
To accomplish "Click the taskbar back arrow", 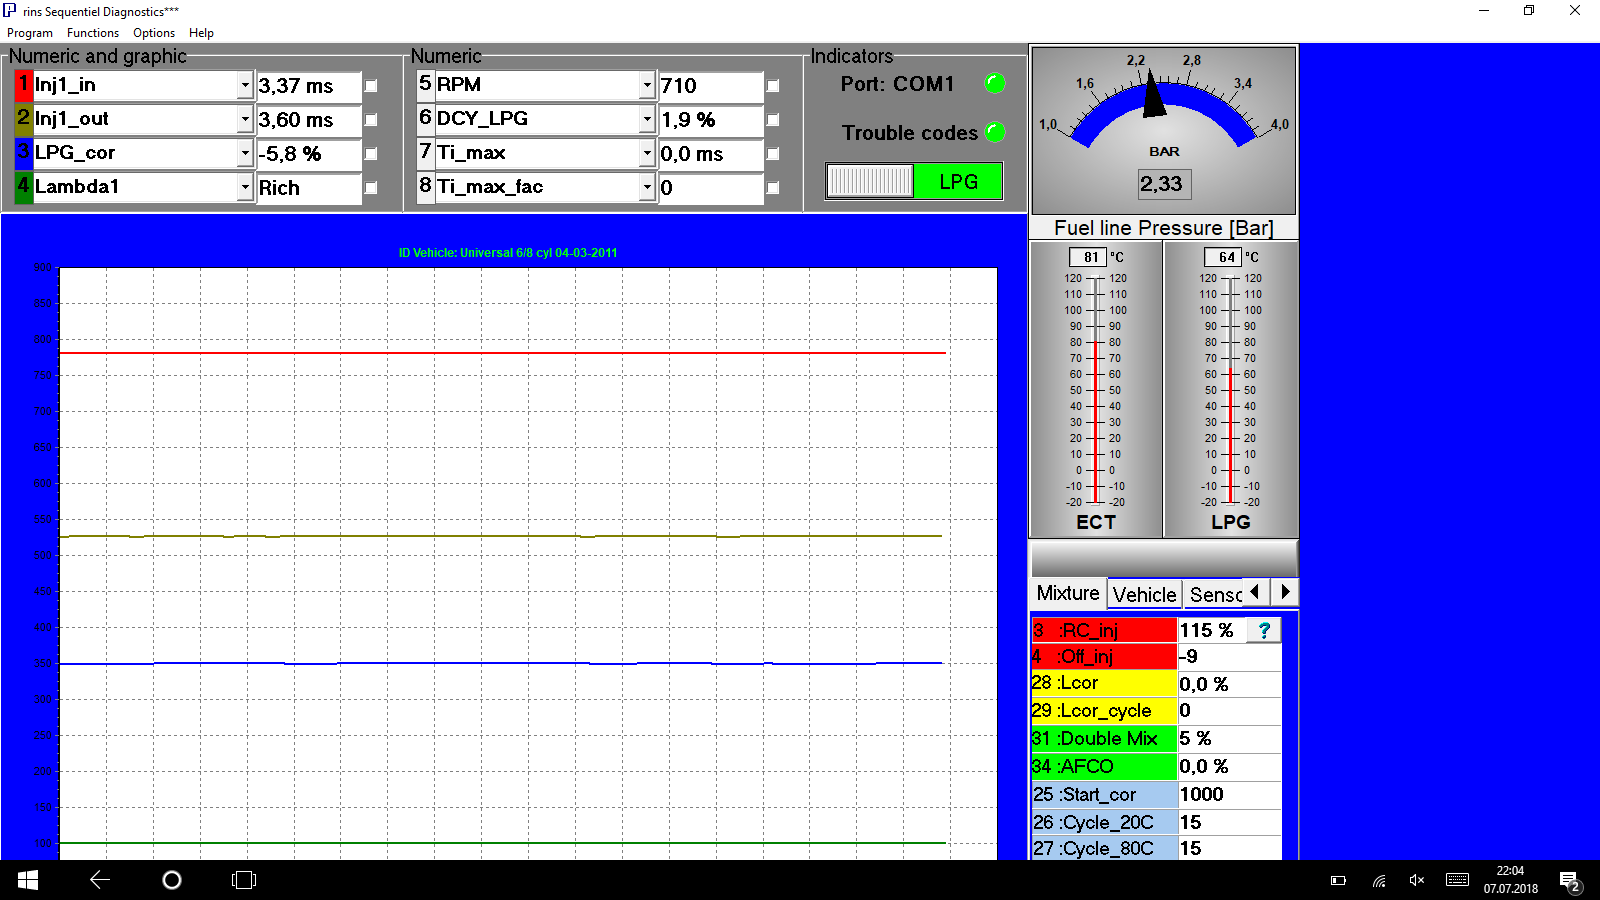I will (x=100, y=880).
